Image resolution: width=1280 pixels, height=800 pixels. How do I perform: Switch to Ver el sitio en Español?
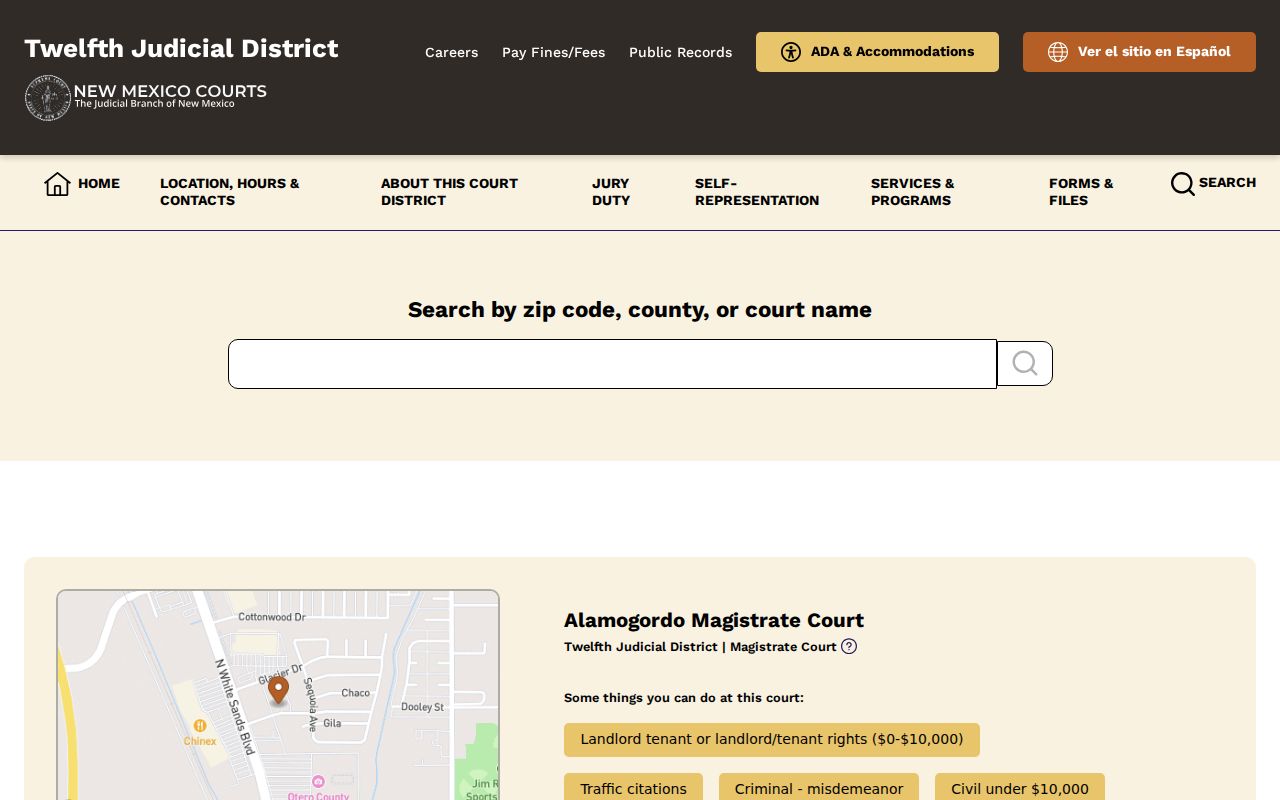point(1139,52)
